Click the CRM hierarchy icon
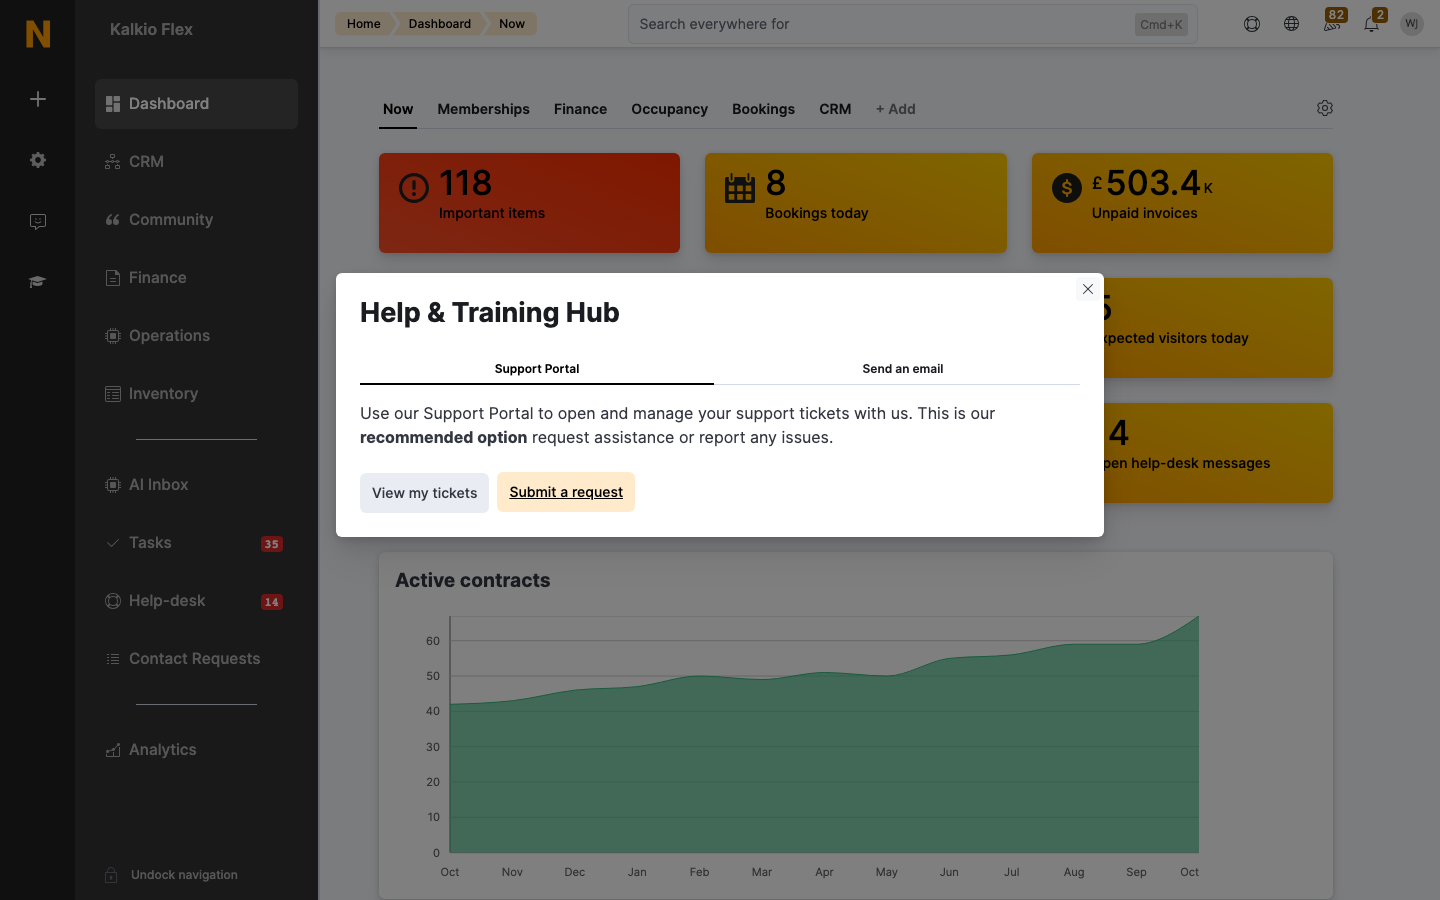The height and width of the screenshot is (900, 1440). [x=113, y=162]
